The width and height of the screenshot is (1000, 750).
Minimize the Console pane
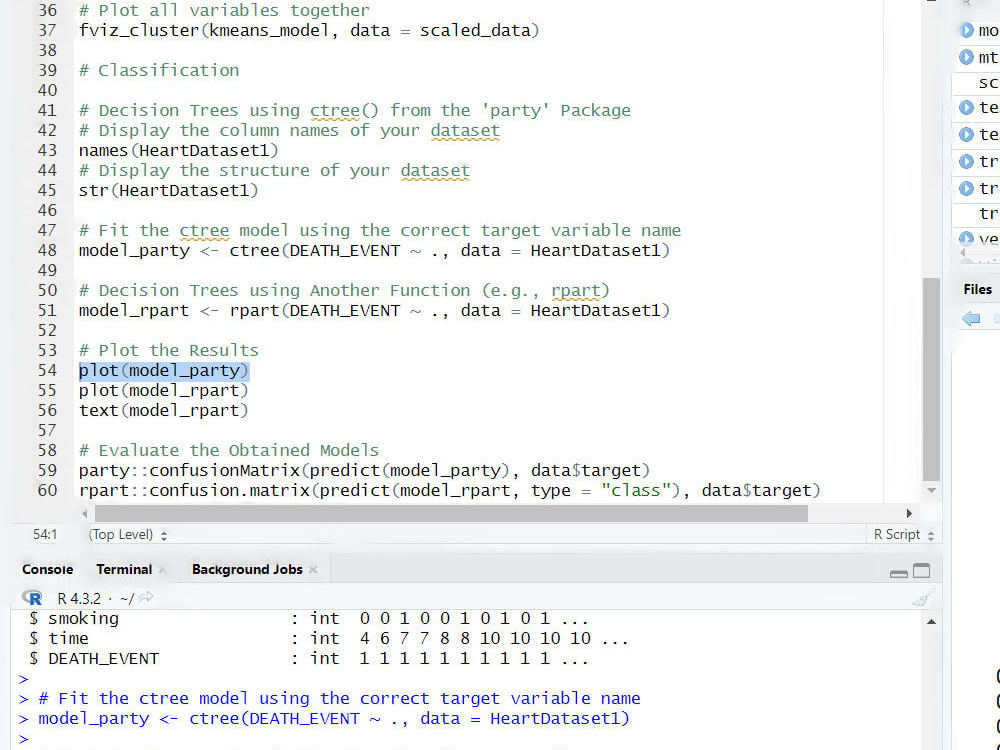(899, 572)
